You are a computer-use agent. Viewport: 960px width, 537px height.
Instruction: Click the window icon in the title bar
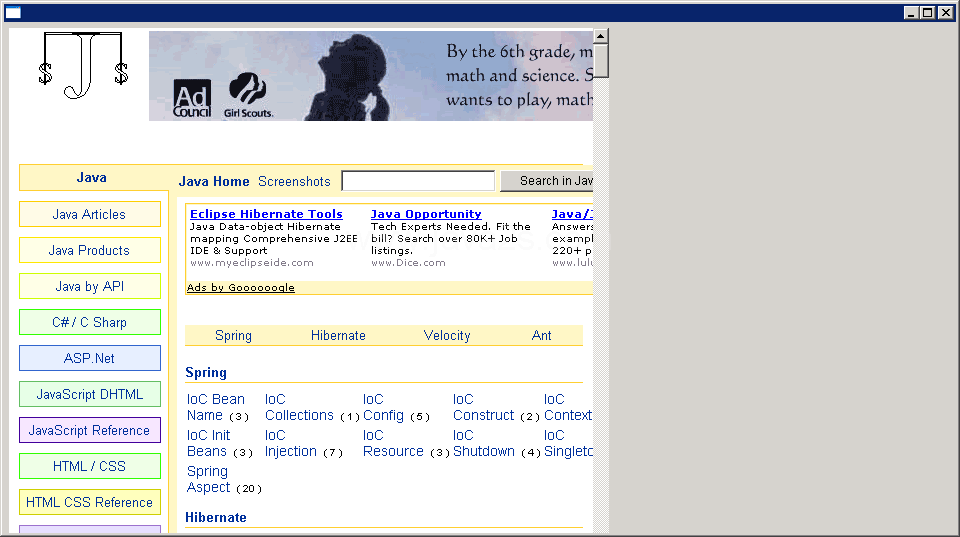click(13, 12)
